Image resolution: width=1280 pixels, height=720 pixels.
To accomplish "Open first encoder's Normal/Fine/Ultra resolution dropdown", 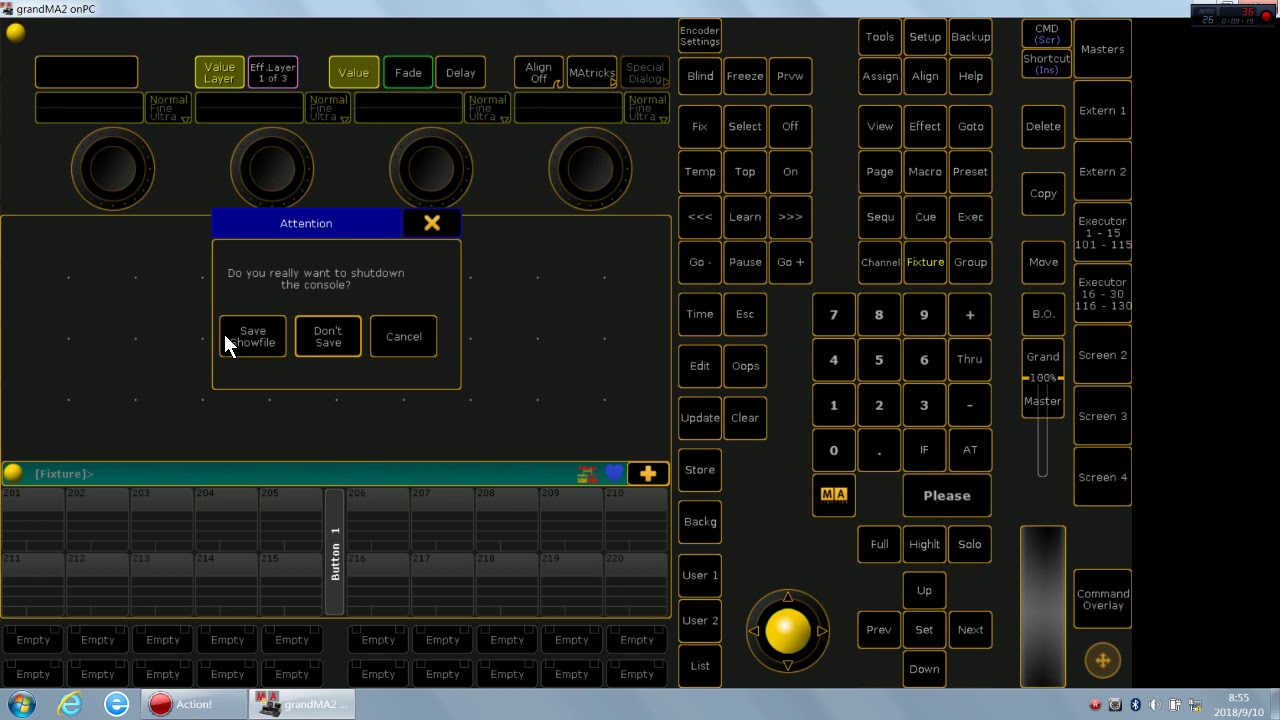I will [x=168, y=108].
